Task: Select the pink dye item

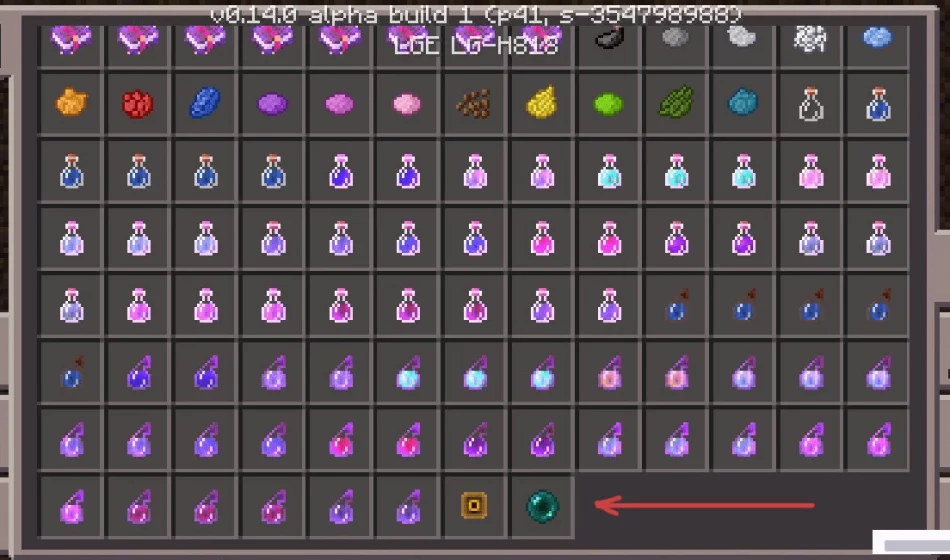Action: pyautogui.click(x=407, y=104)
